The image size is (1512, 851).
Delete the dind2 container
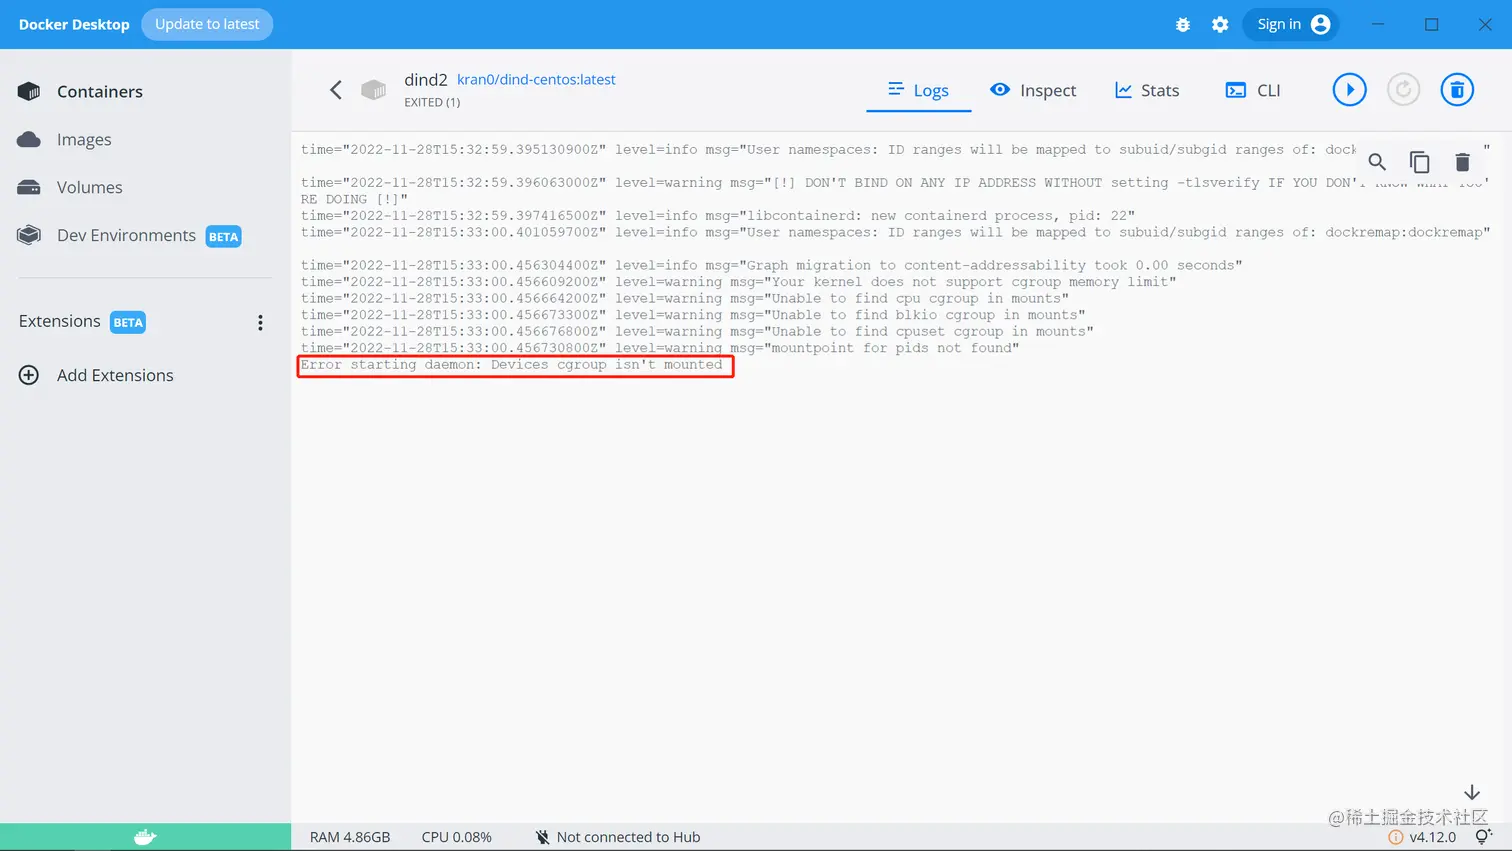coord(1457,90)
